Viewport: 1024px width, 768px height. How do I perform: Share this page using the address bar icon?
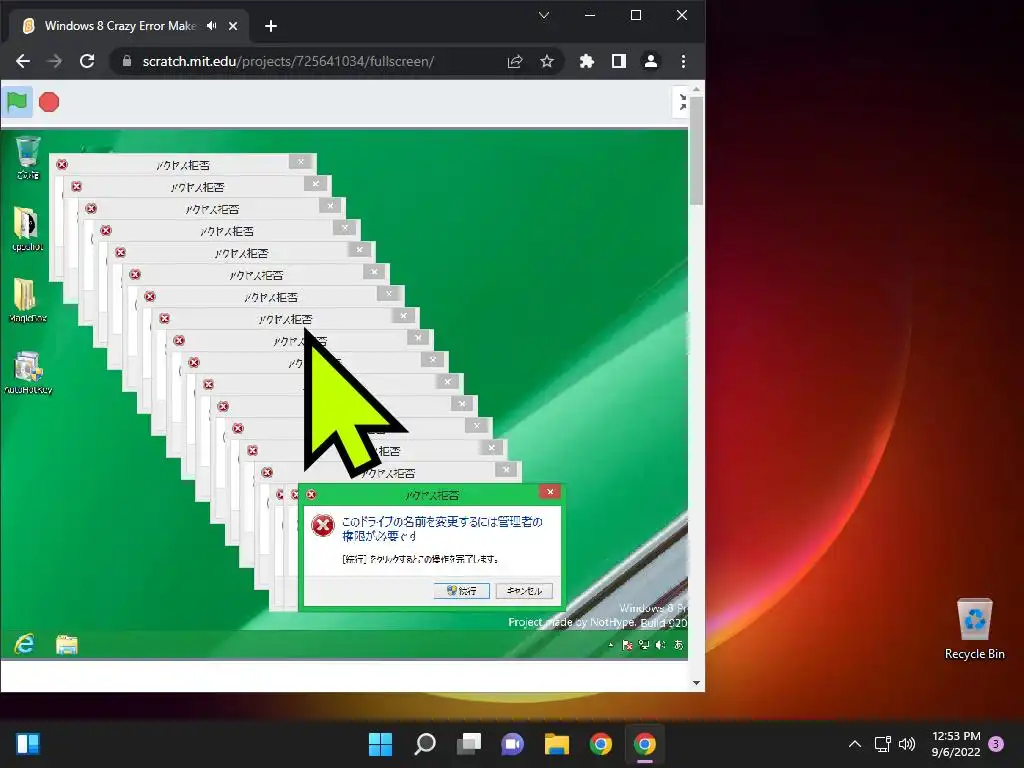click(515, 61)
